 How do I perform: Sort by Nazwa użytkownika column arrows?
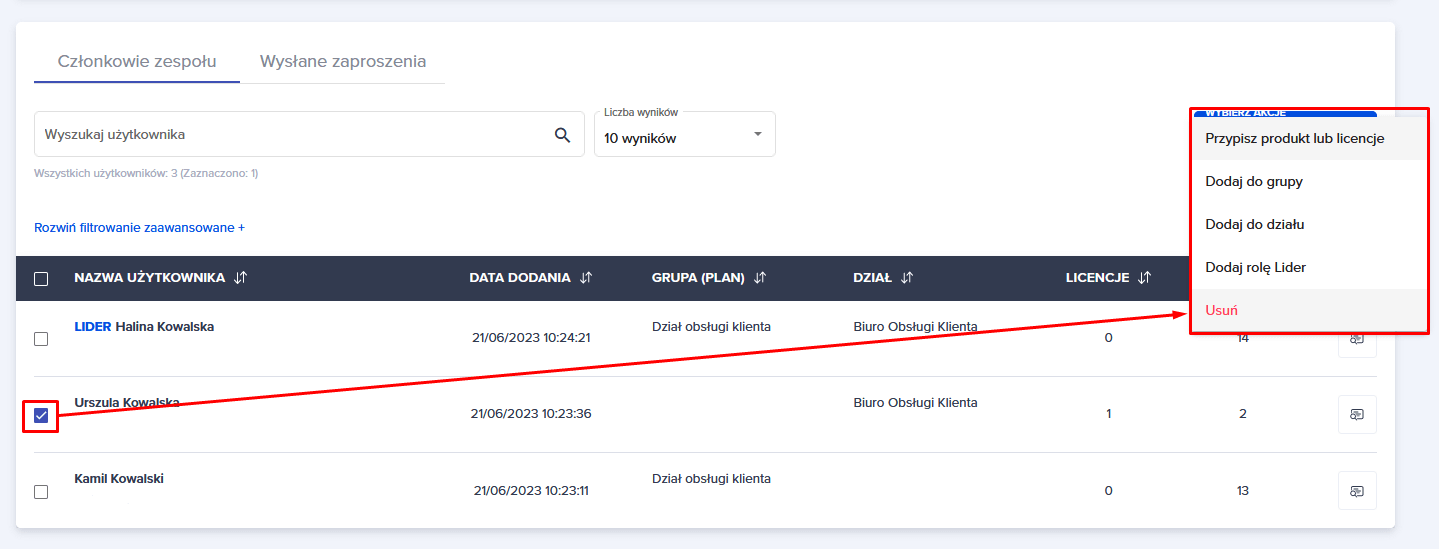coord(240,278)
